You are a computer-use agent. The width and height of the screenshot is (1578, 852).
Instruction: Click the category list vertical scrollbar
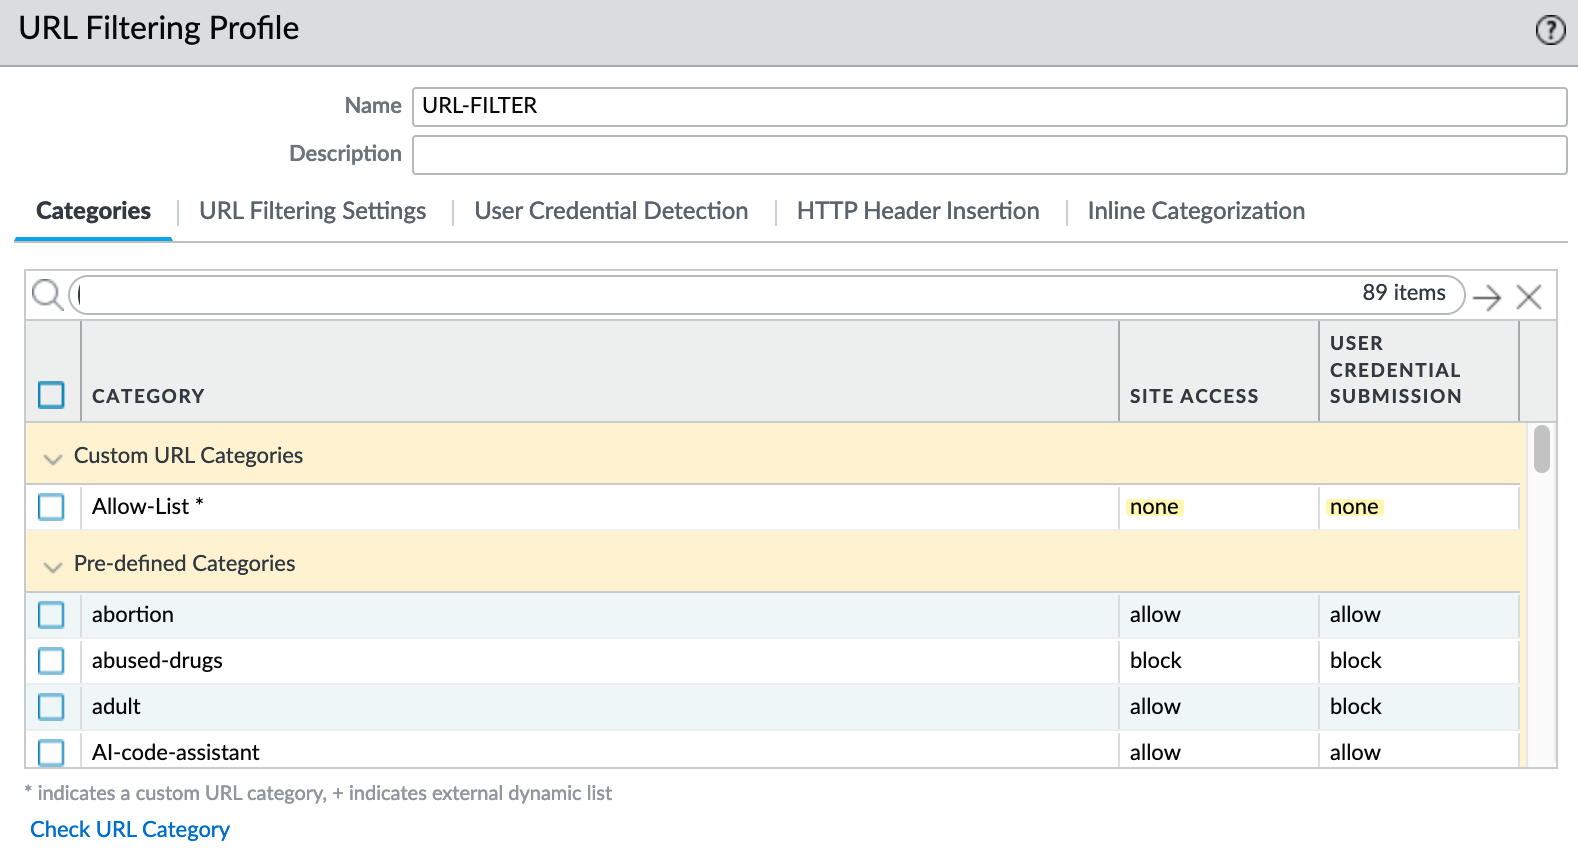(x=1542, y=449)
